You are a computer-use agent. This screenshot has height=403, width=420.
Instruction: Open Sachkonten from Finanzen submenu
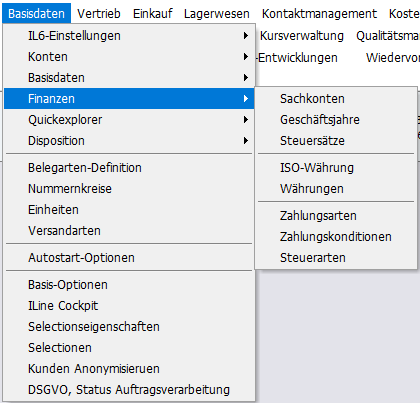(336, 99)
